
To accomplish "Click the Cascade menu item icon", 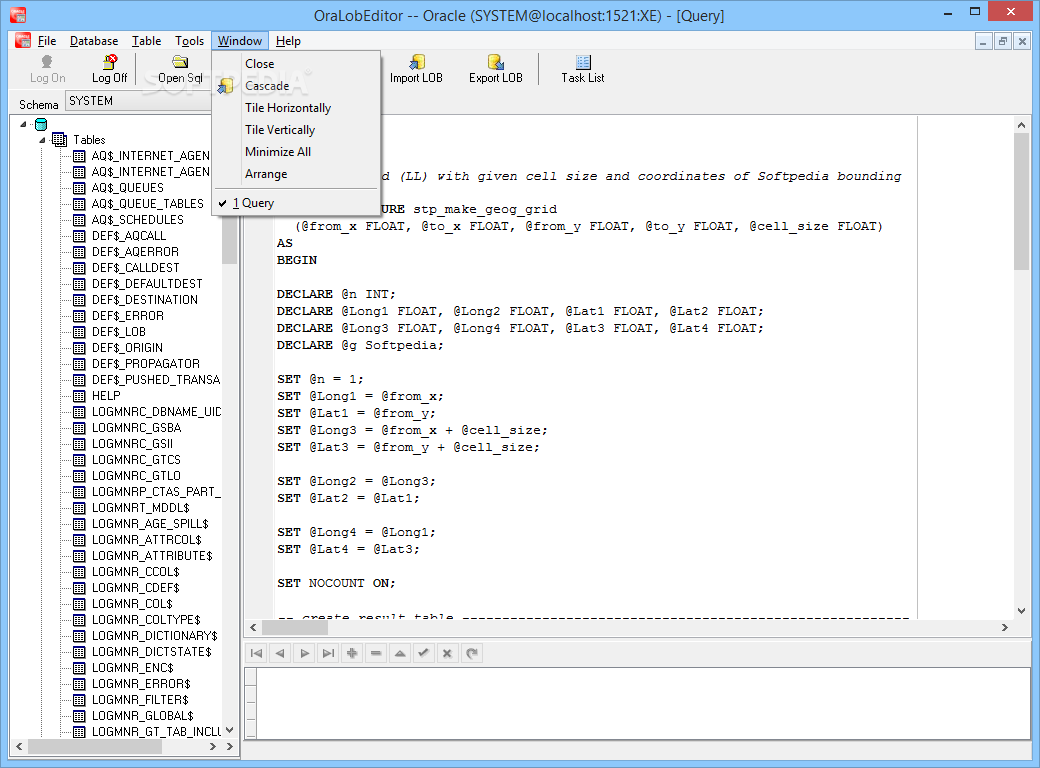I will (x=226, y=86).
